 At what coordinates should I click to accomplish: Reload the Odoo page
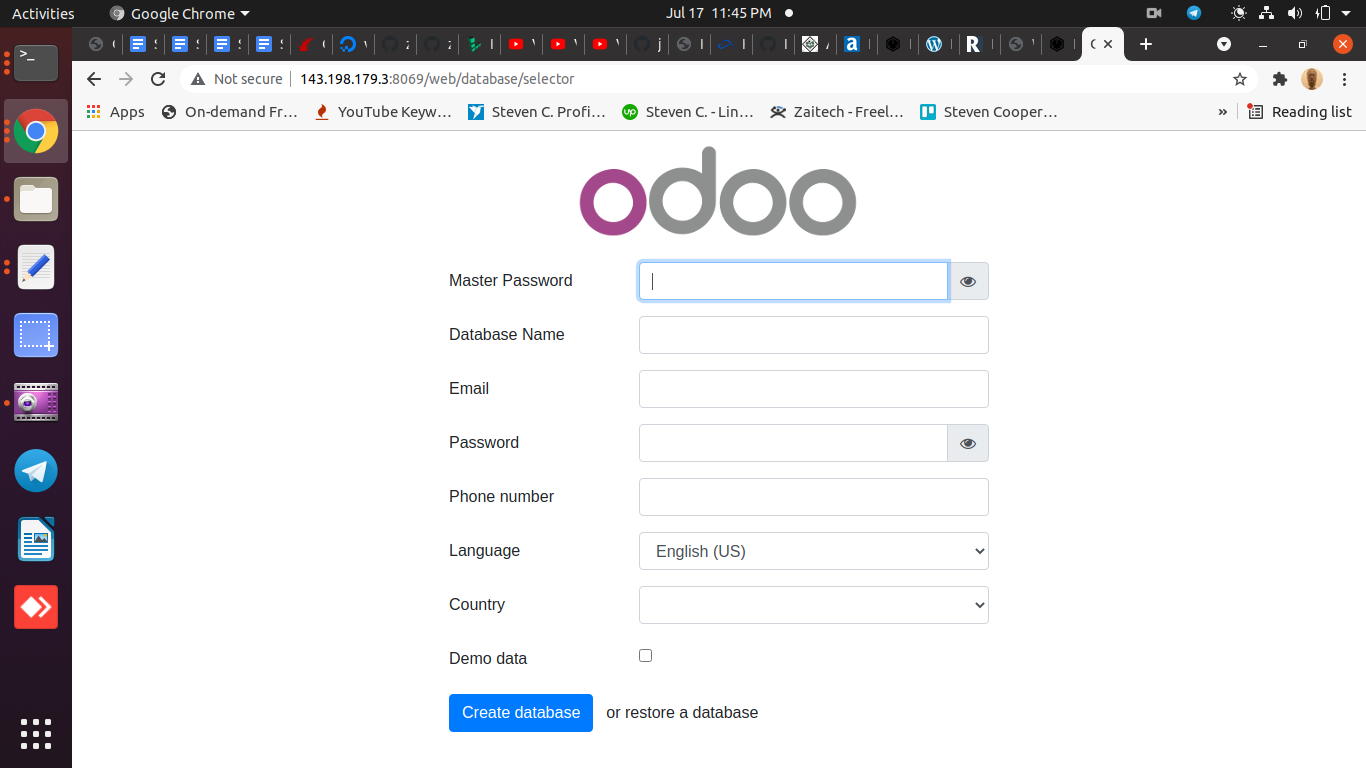click(x=158, y=79)
